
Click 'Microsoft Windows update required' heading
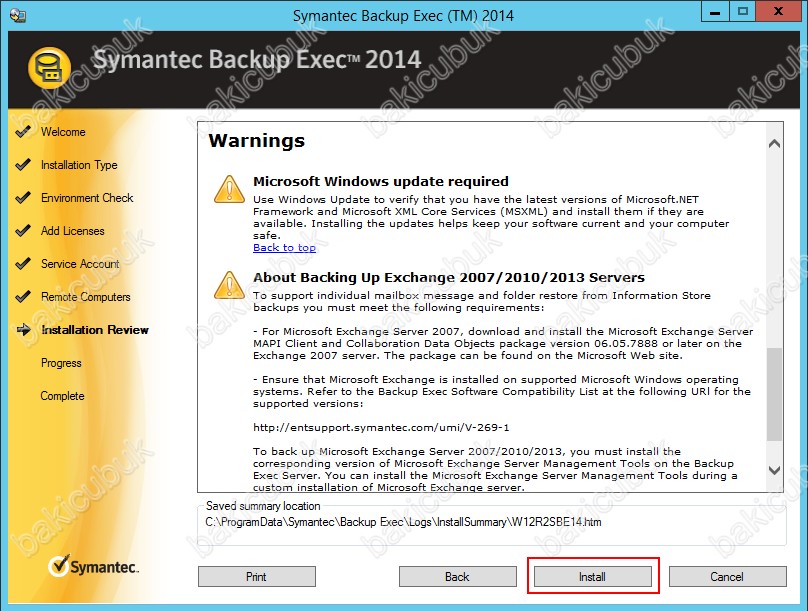[381, 181]
